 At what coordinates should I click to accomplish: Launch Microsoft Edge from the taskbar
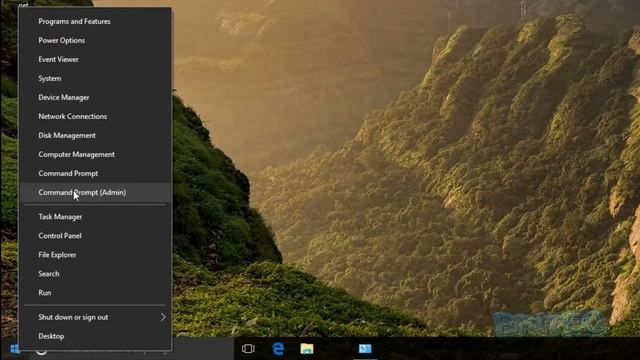(x=278, y=349)
